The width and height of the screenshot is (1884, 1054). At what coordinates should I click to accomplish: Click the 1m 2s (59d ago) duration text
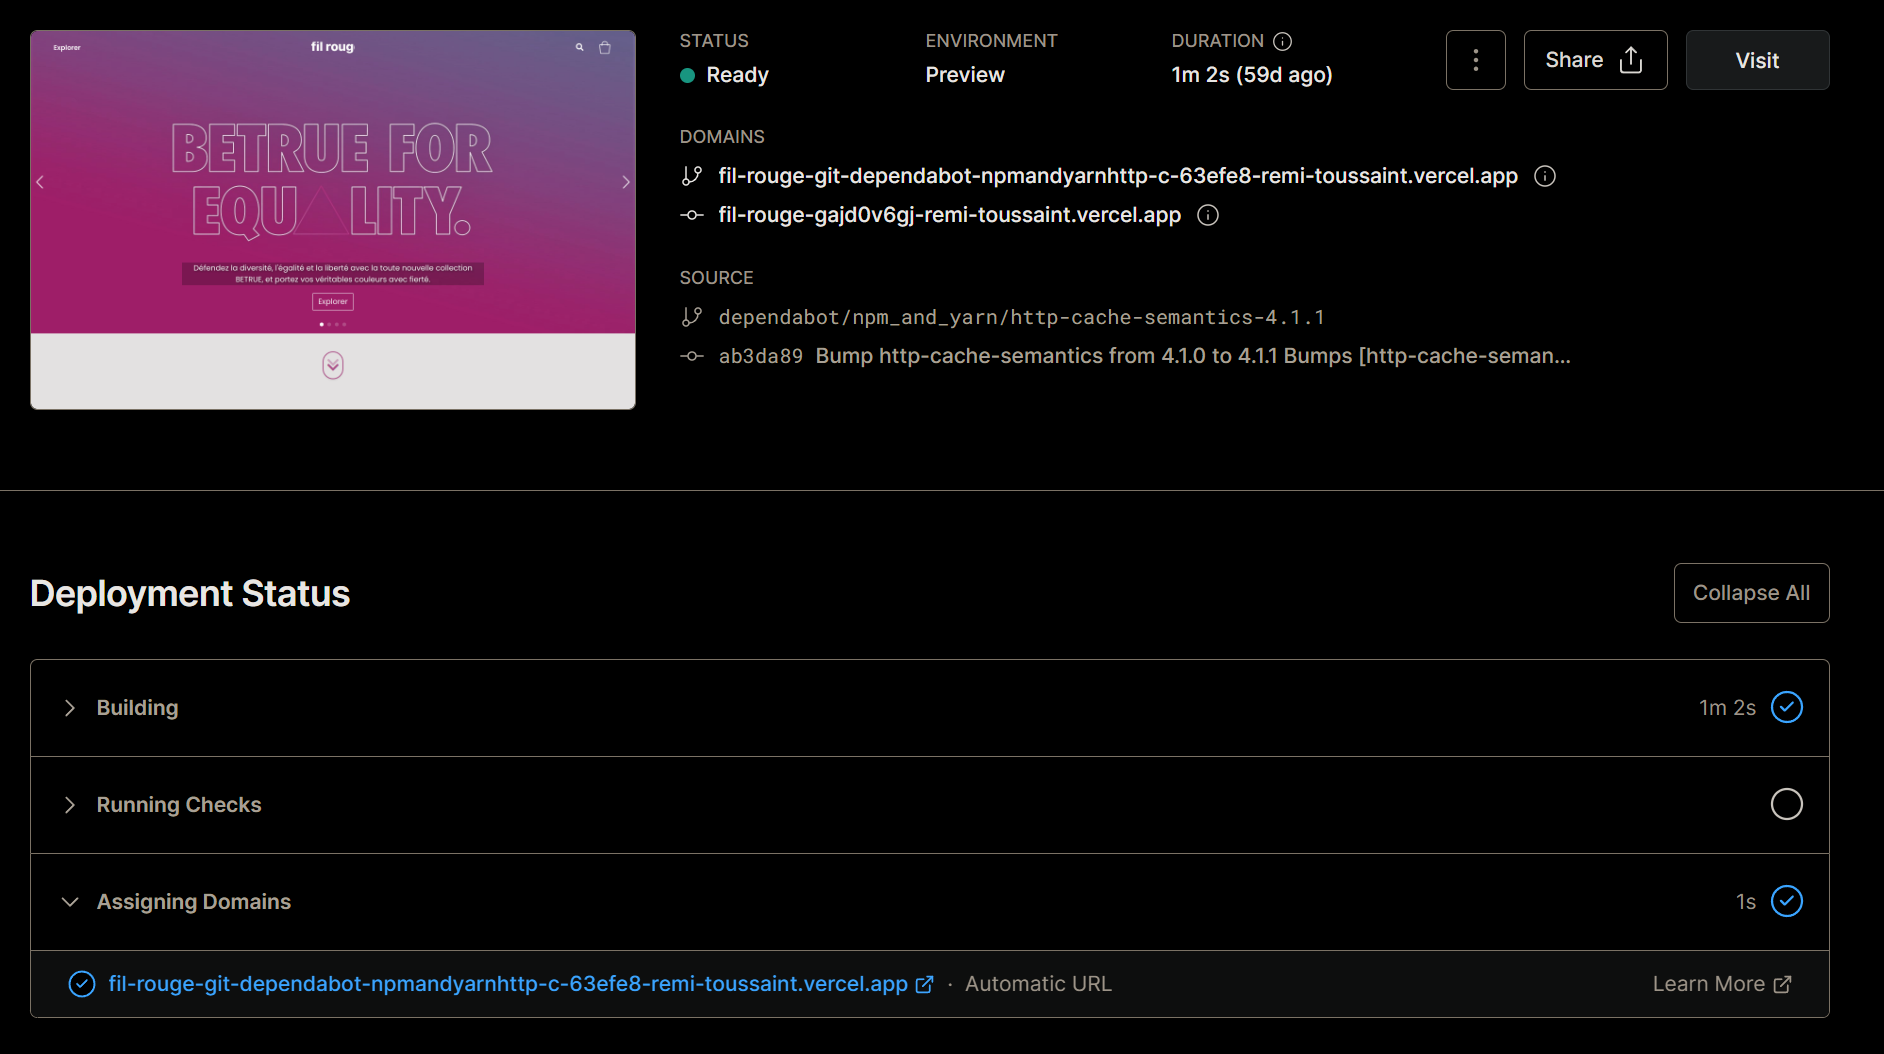click(1252, 75)
